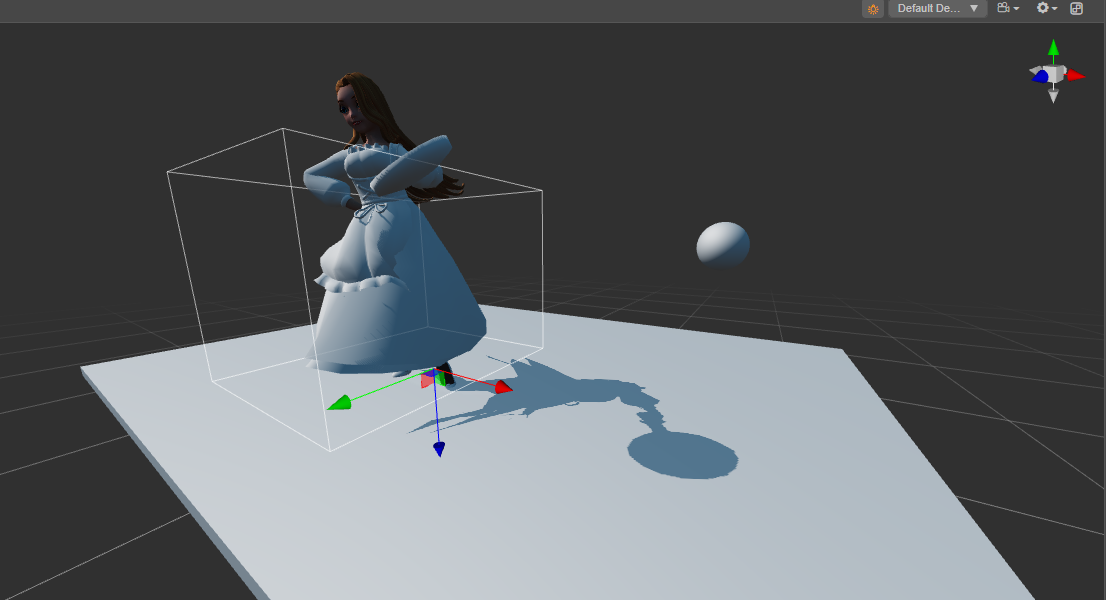Viewport: 1106px width, 600px height.
Task: Open the gear settings dropdown
Action: [1046, 8]
